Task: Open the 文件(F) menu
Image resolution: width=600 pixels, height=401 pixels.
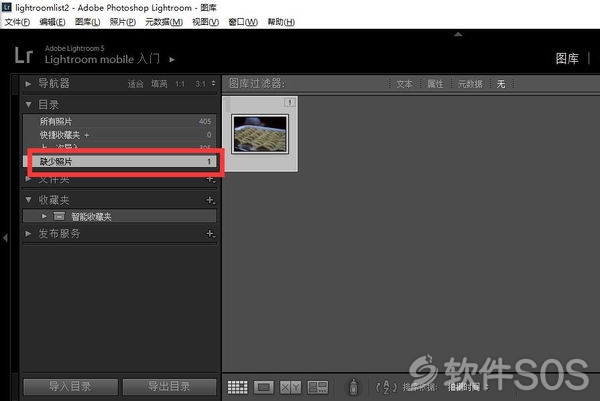Action: coord(17,22)
